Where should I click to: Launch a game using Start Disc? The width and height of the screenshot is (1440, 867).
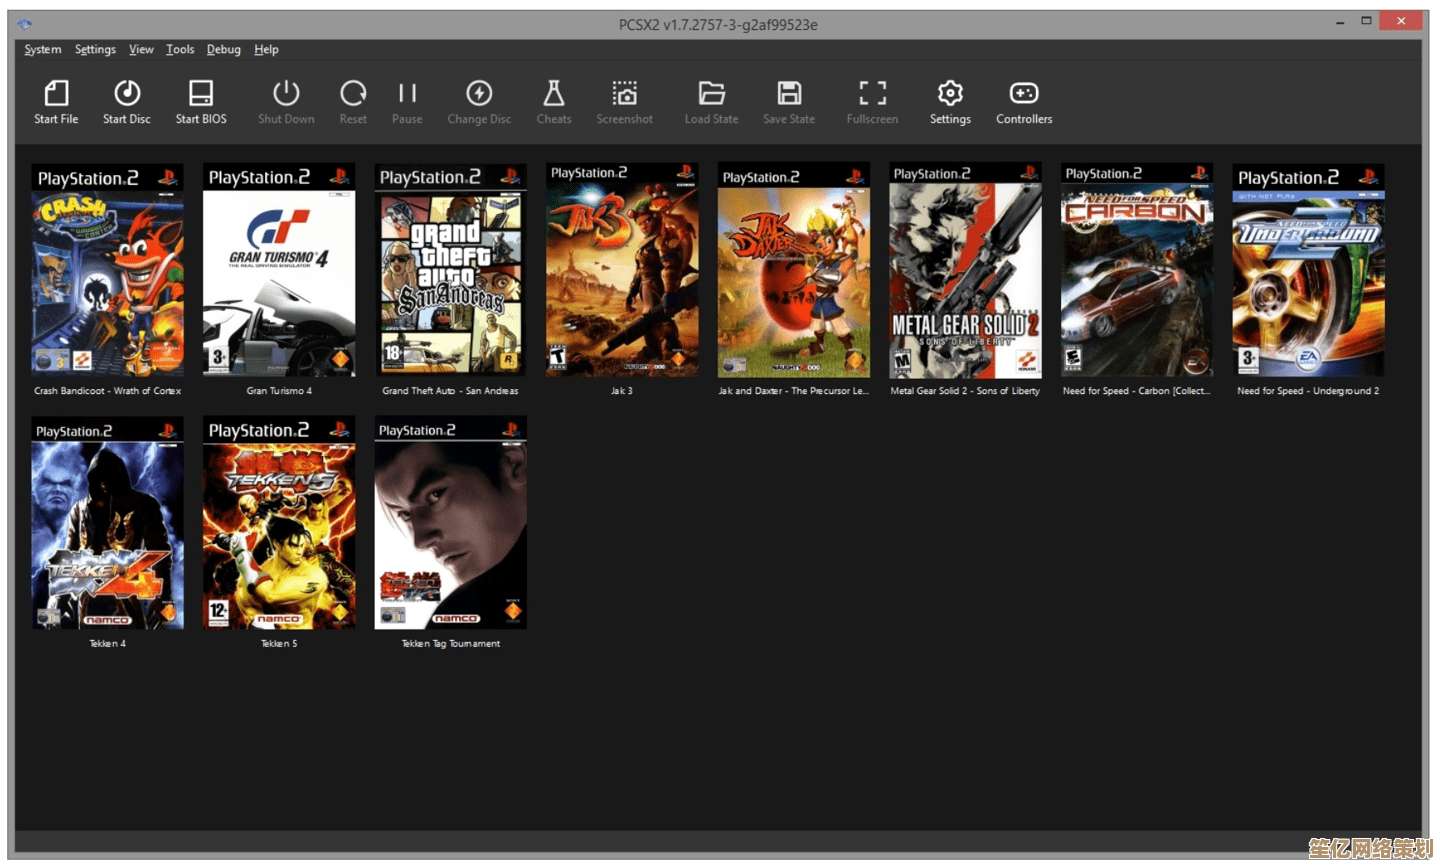[127, 95]
